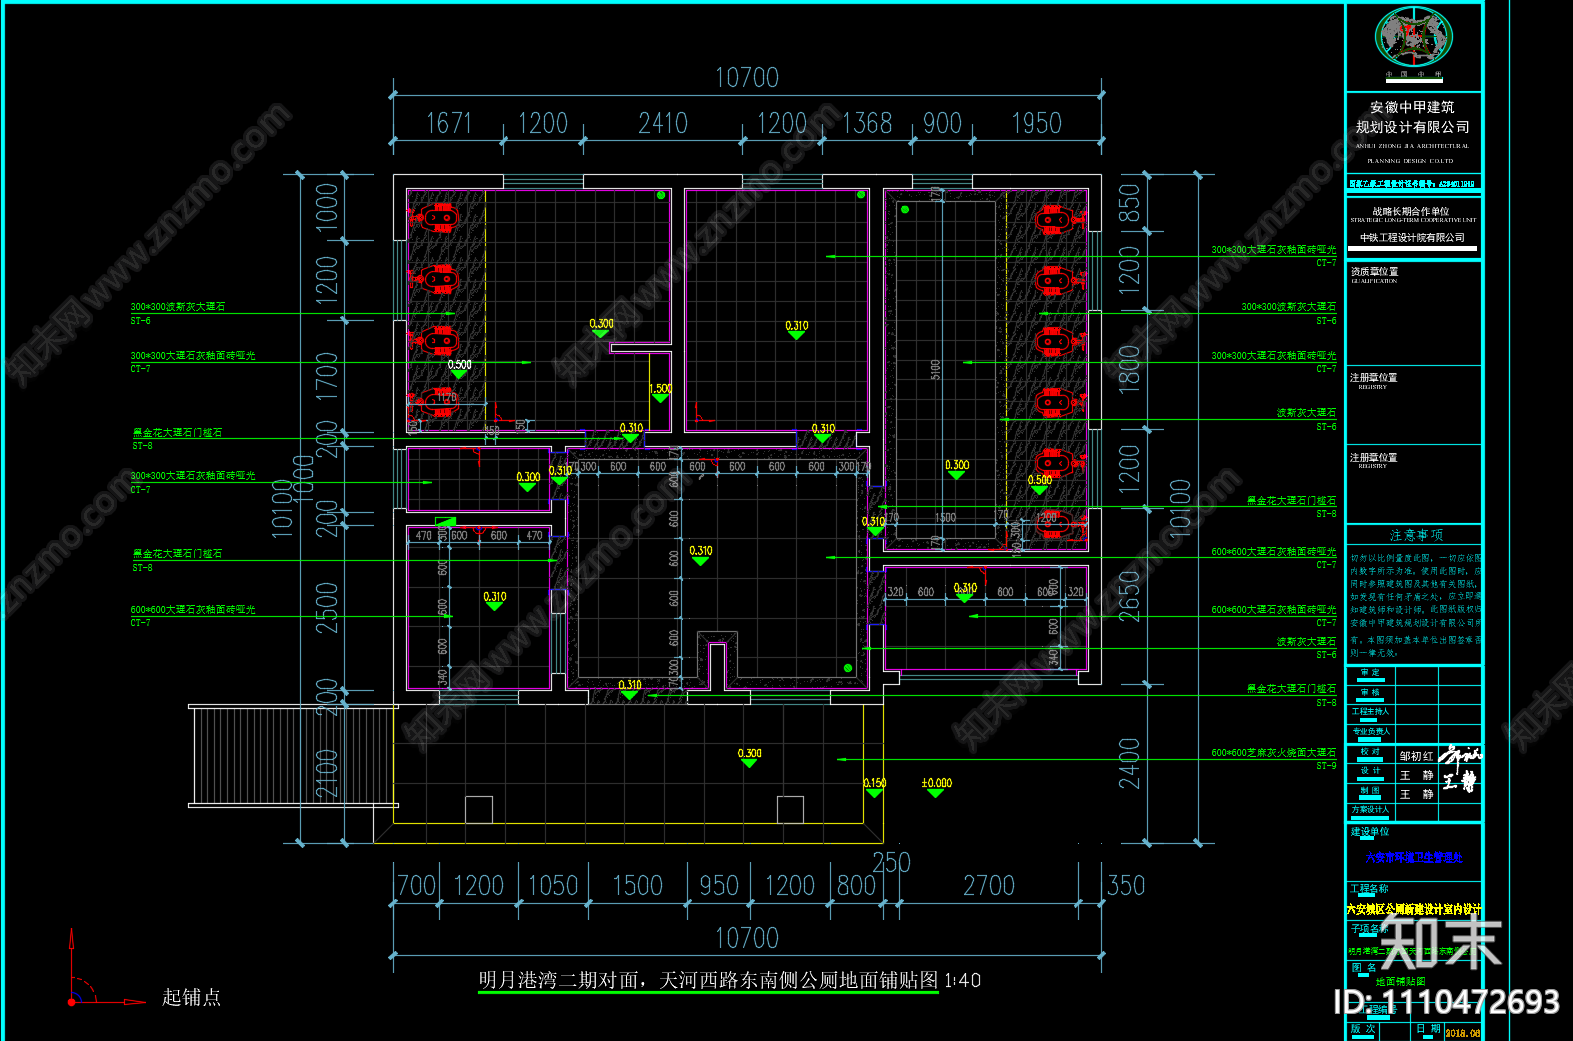Select the '1700' vertical dimension

[x=327, y=376]
